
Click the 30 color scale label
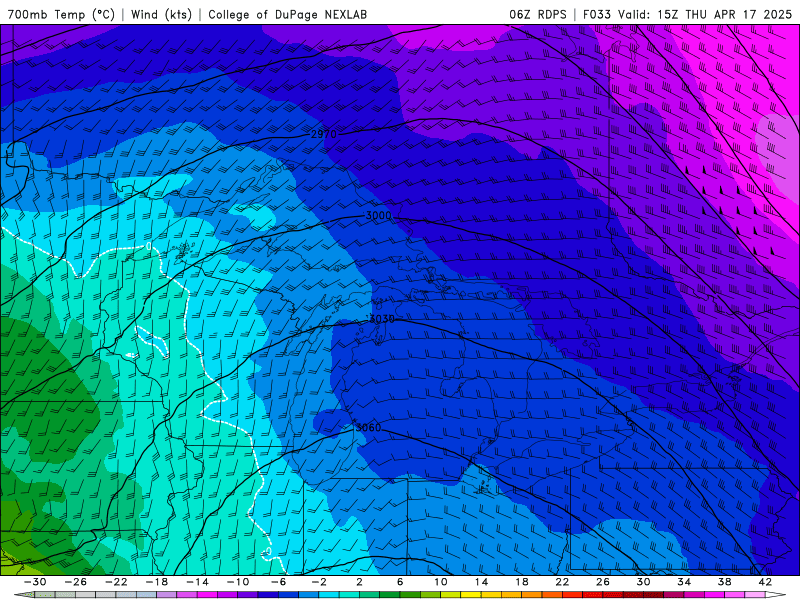[643, 582]
